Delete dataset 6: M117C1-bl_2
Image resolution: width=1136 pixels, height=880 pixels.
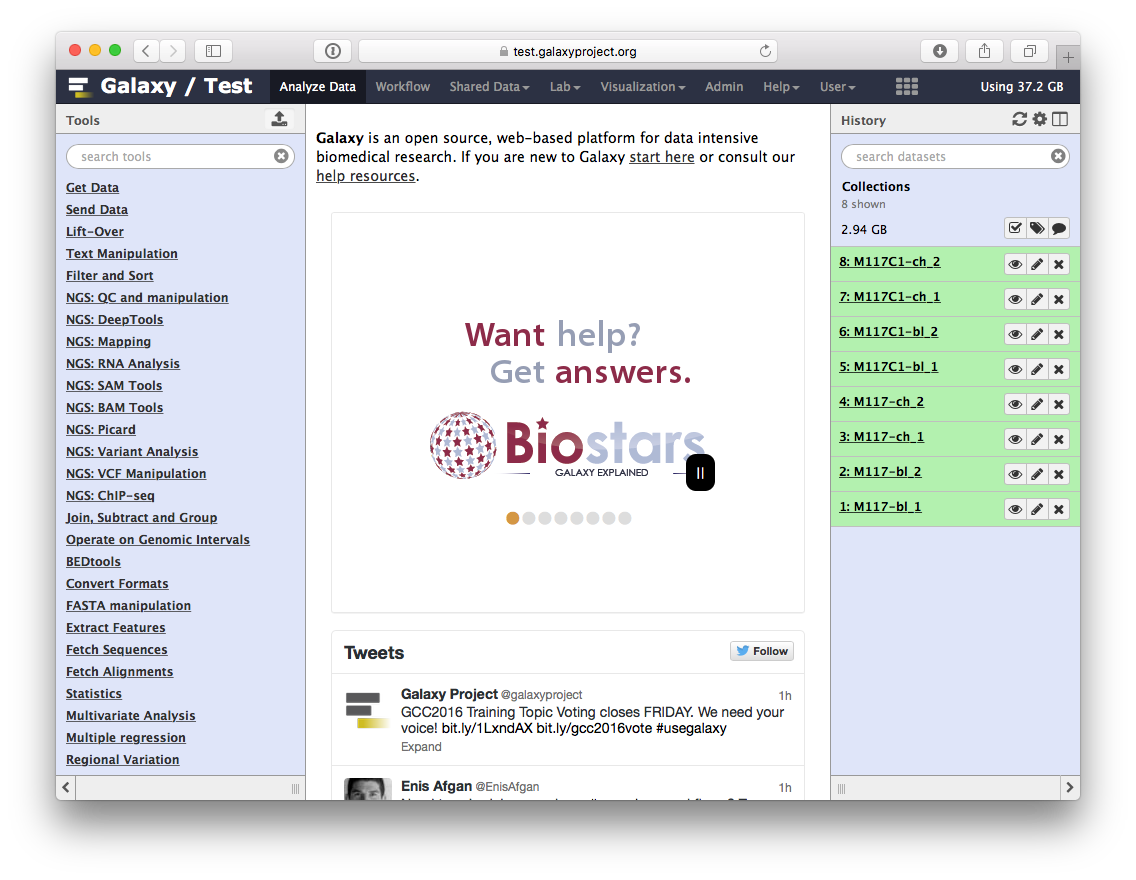pyautogui.click(x=1058, y=334)
